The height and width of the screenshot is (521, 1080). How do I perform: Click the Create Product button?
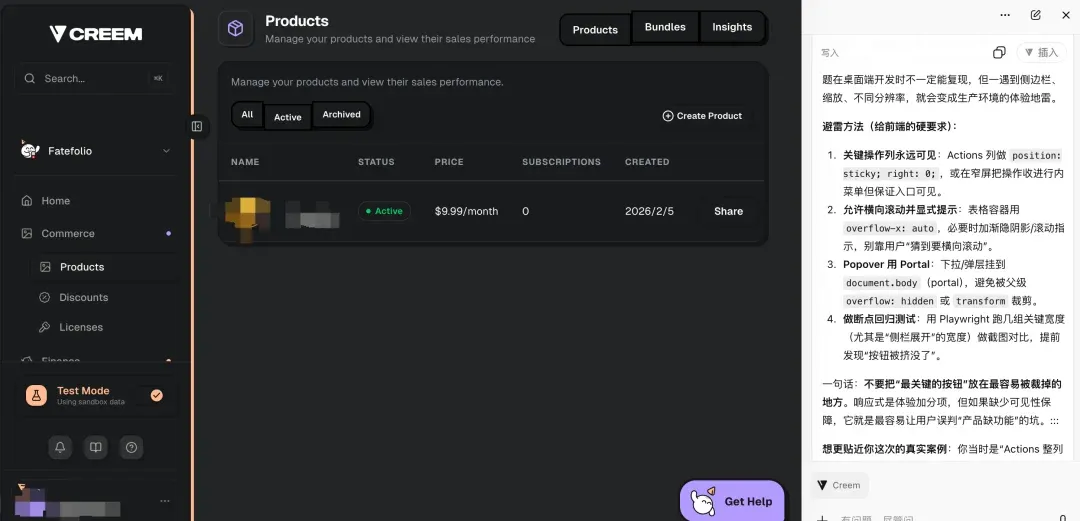tap(702, 116)
